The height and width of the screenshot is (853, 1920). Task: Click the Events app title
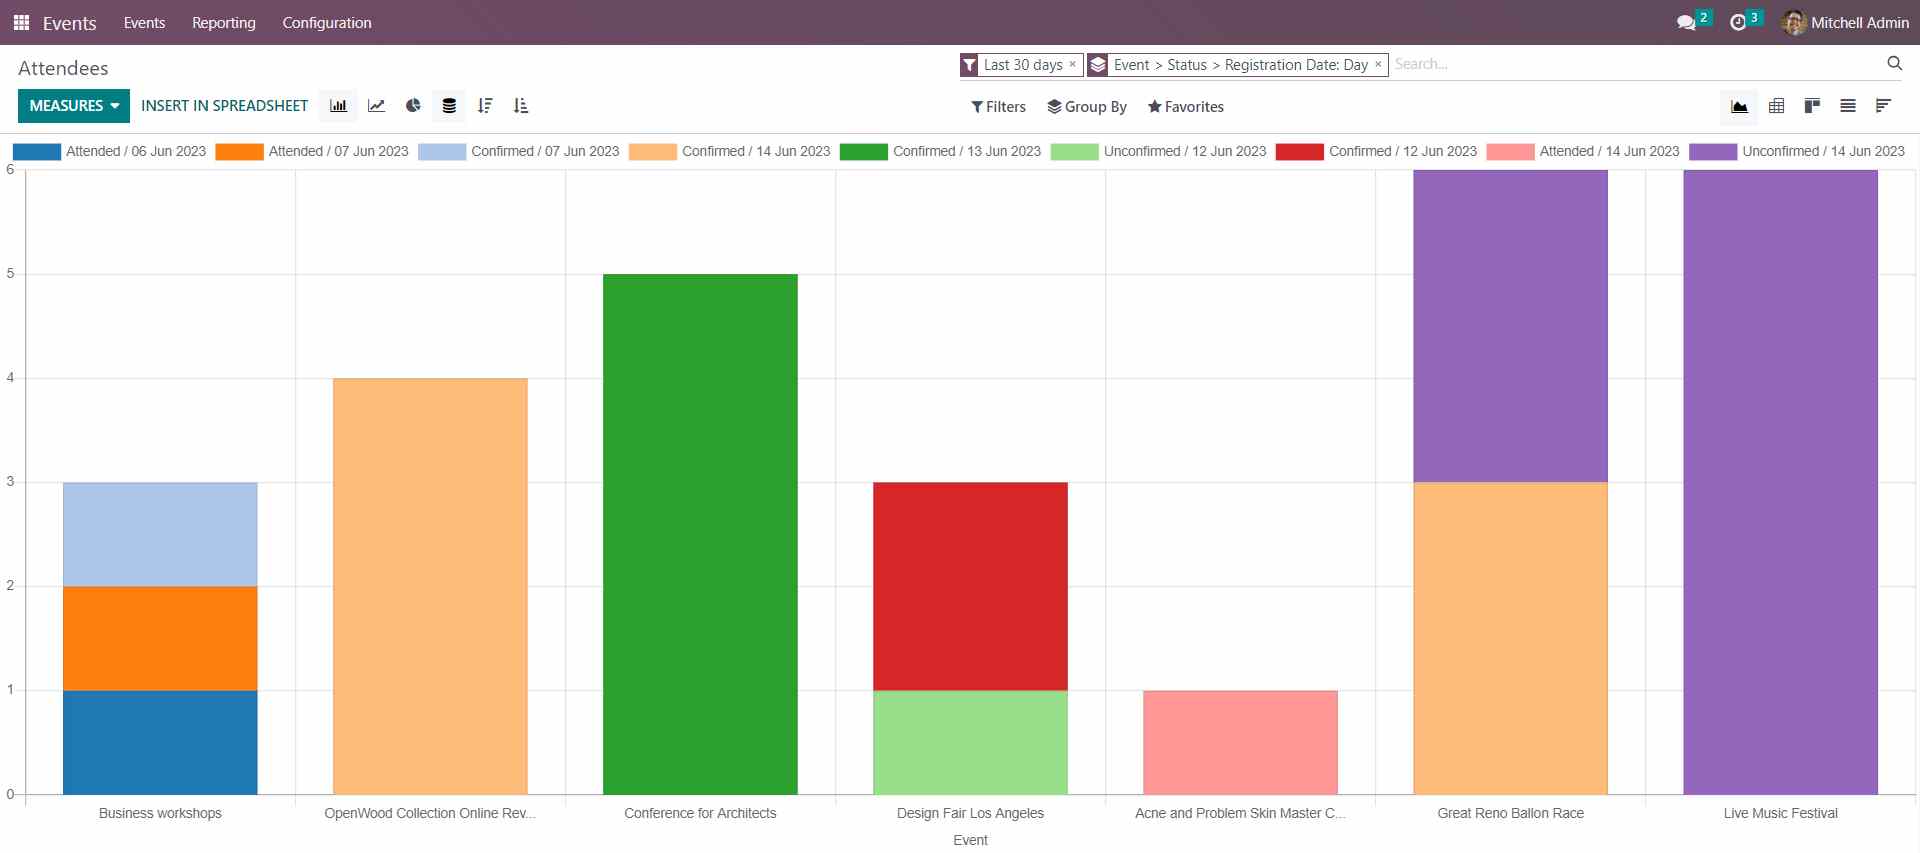tap(69, 22)
